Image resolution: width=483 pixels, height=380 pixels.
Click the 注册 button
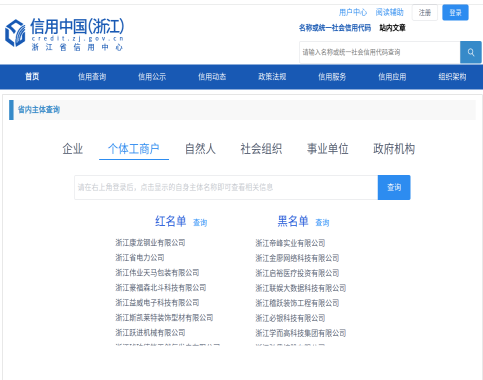click(x=425, y=13)
